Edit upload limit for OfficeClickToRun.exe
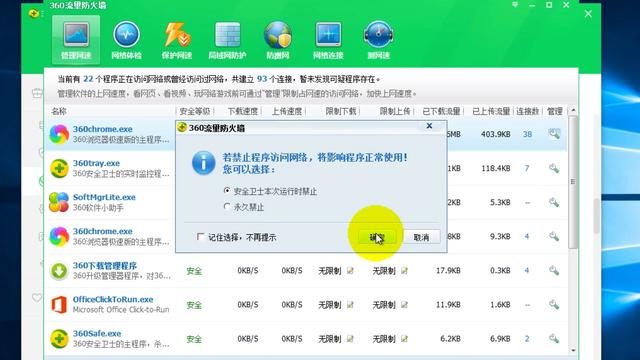Screen dimensions: 640x360 pos(404,305)
